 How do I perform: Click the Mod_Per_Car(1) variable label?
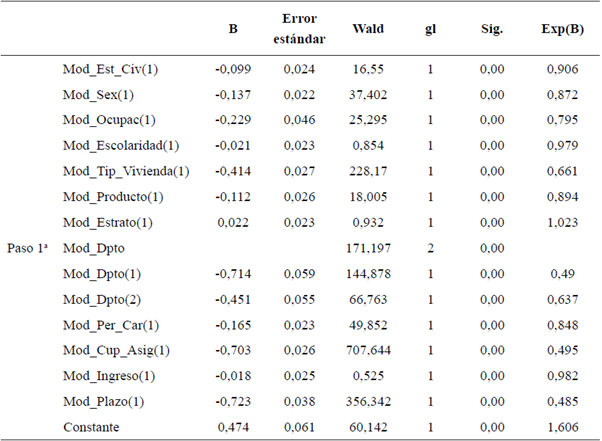(x=110, y=324)
